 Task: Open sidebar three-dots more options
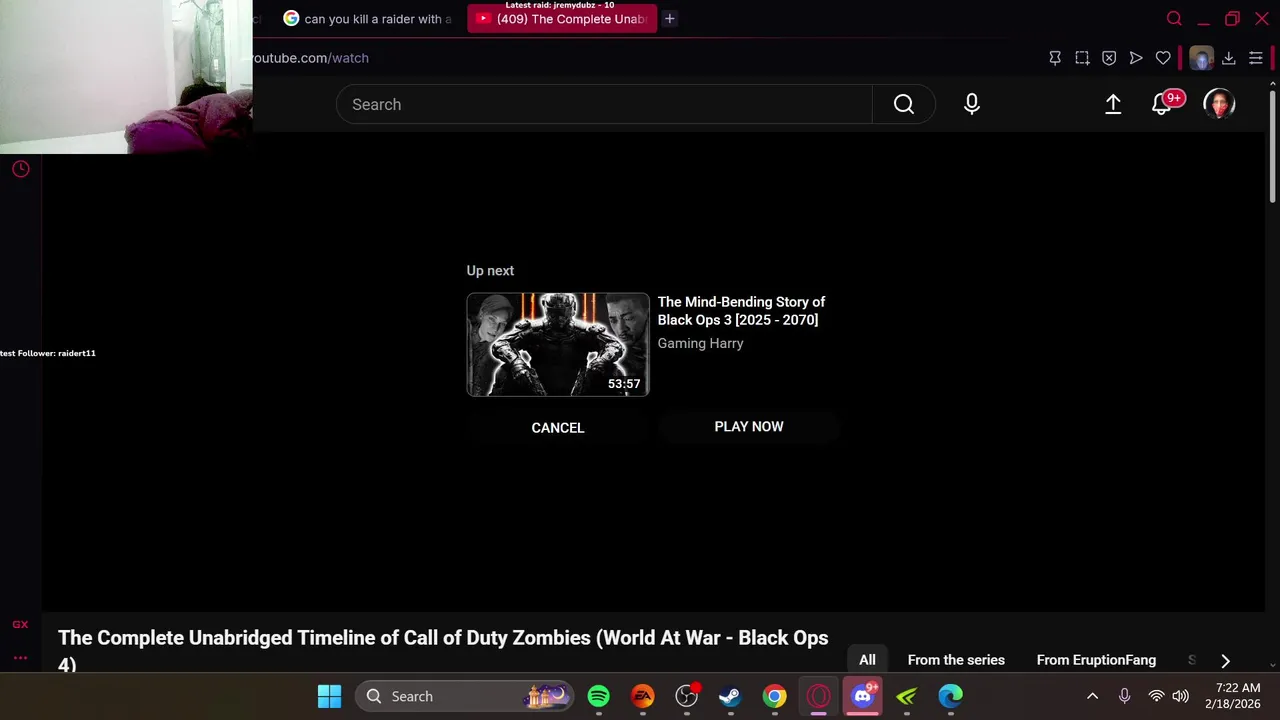(x=20, y=658)
